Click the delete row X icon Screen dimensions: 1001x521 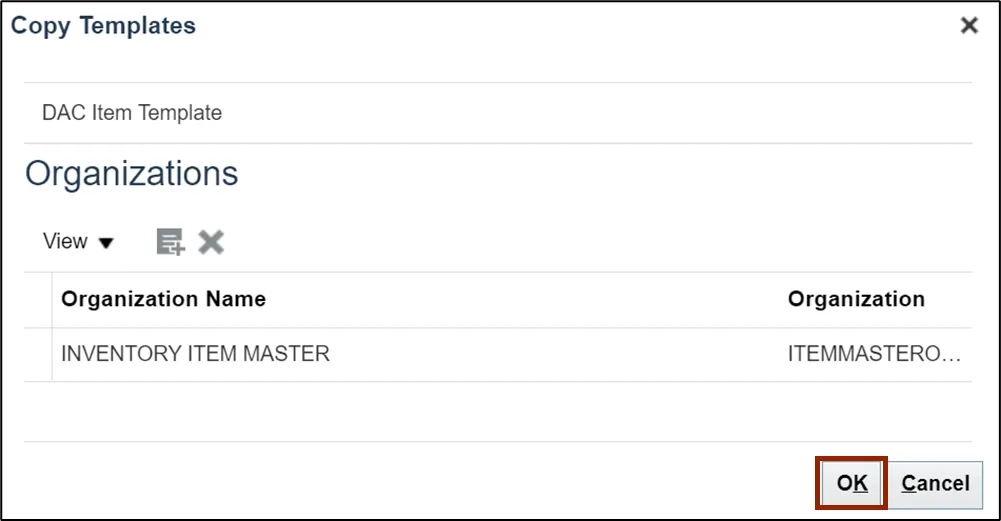click(211, 242)
